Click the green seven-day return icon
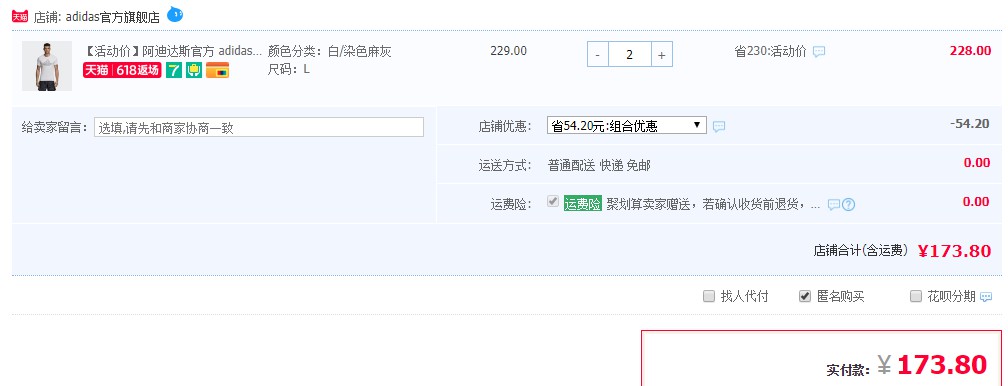The width and height of the screenshot is (1008, 386). pos(174,70)
